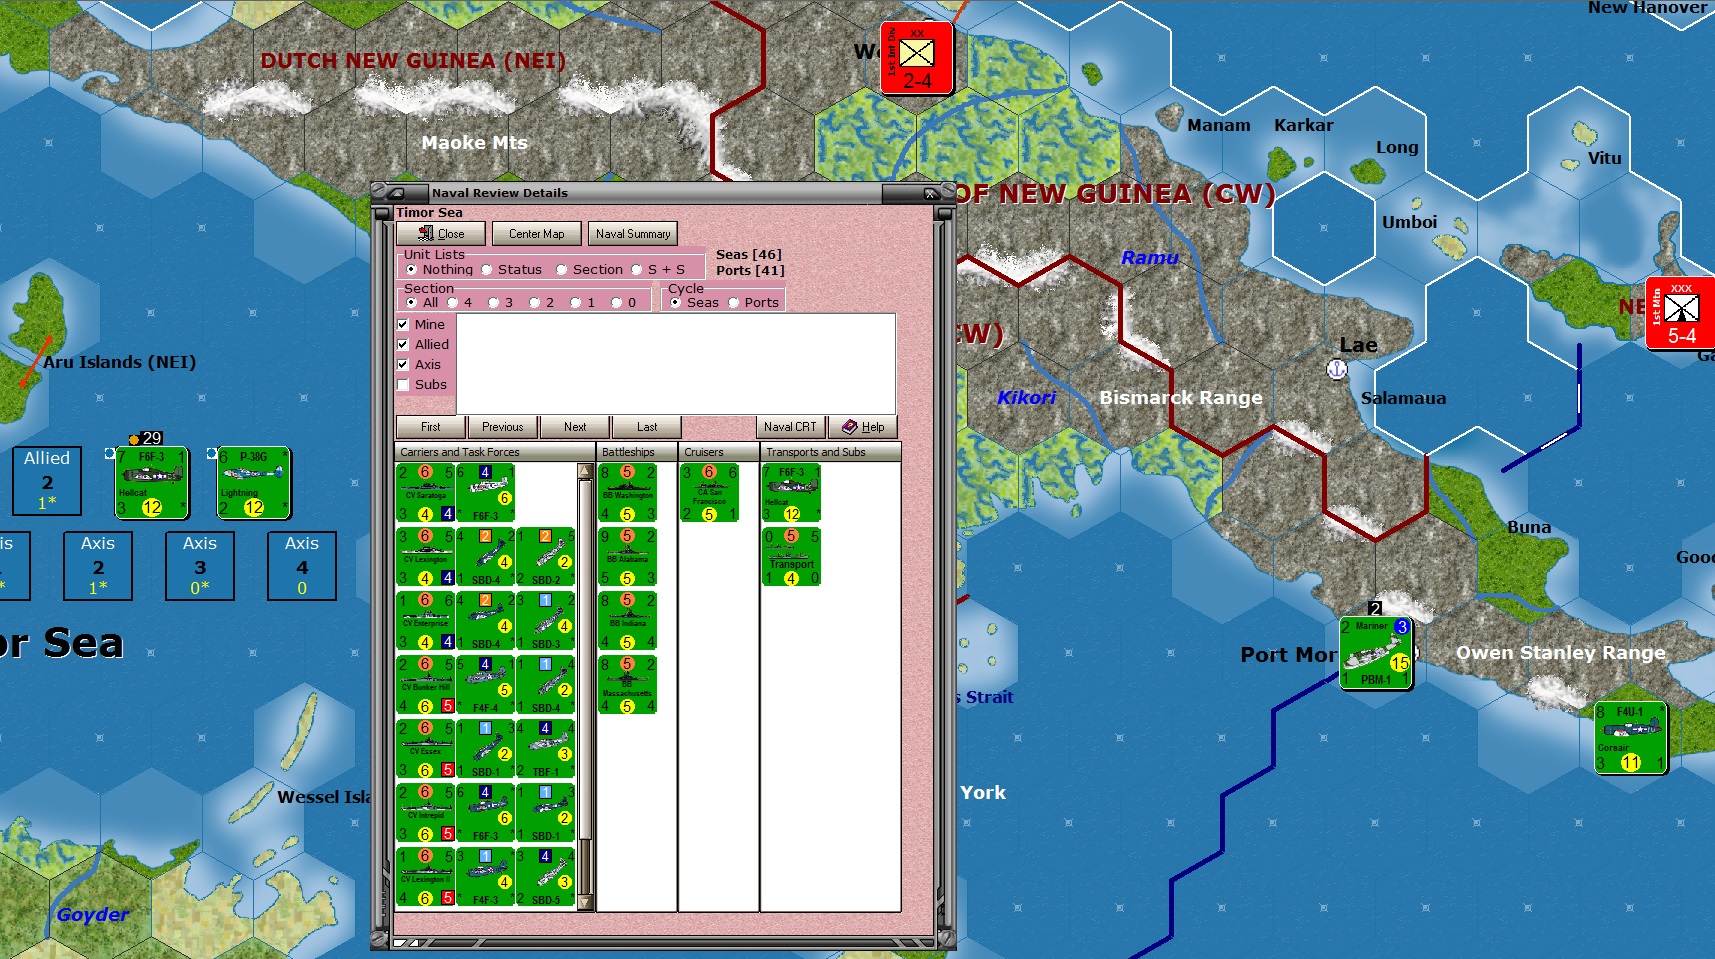Select the CV Intrepid carrier counter

point(426,813)
